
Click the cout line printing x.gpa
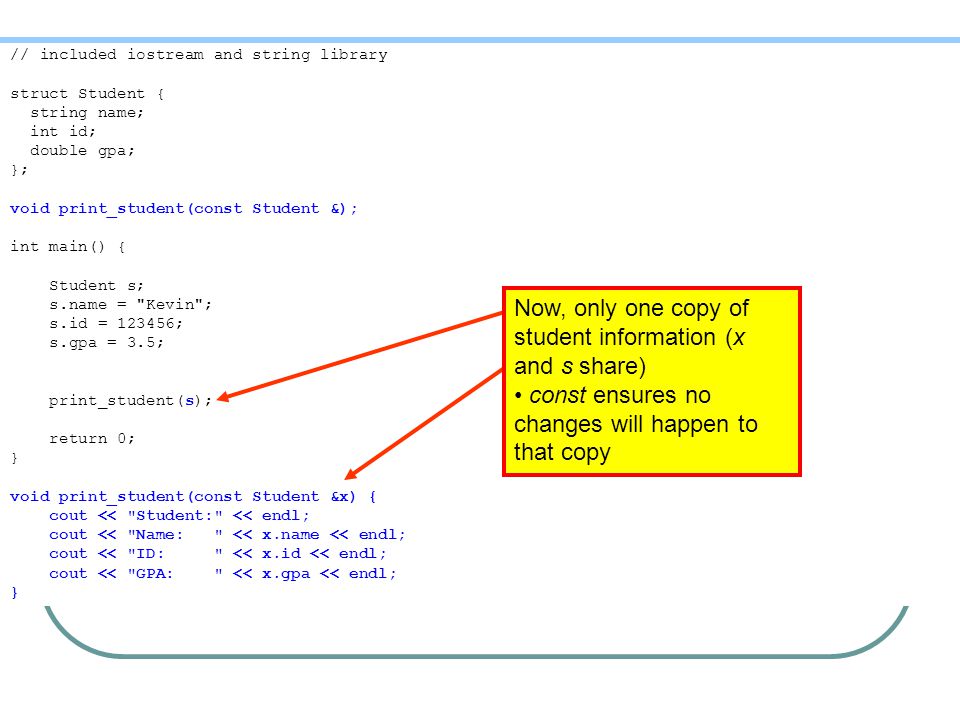[222, 574]
